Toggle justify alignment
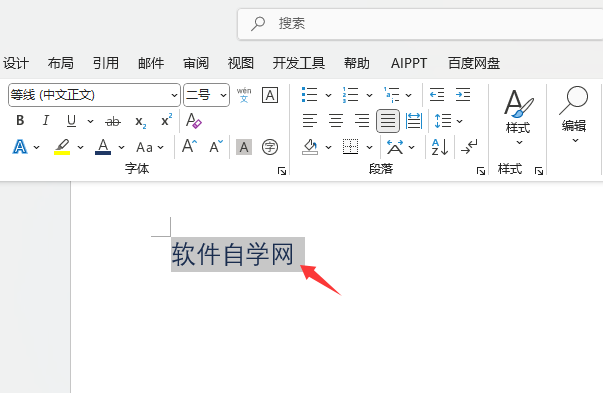Image resolution: width=603 pixels, height=393 pixels. pyautogui.click(x=388, y=121)
